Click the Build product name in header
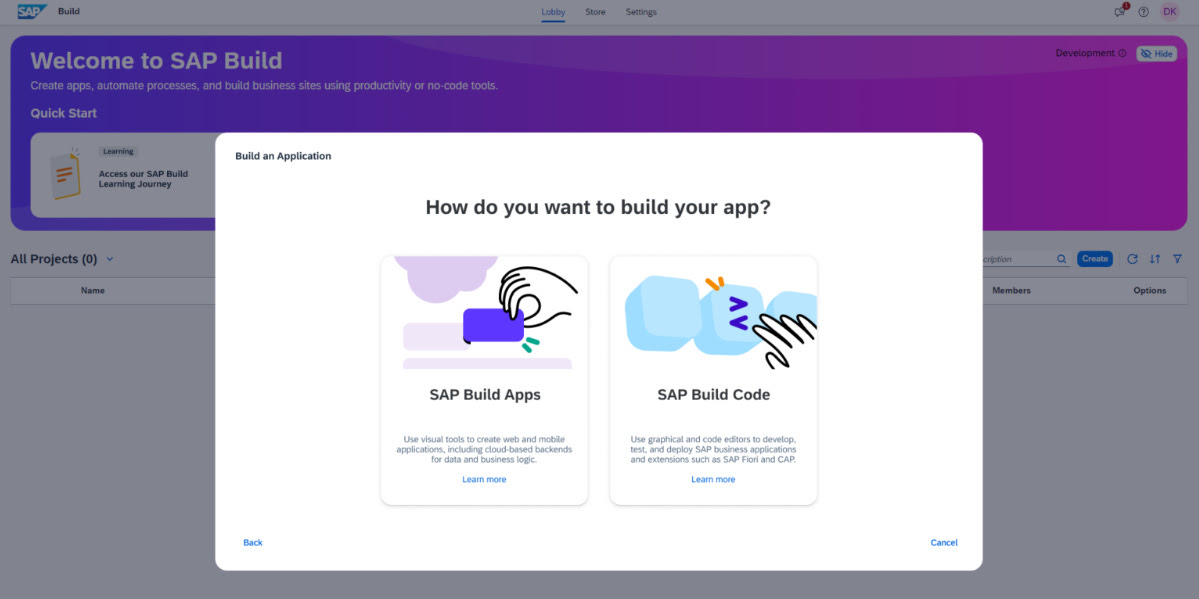 (69, 11)
